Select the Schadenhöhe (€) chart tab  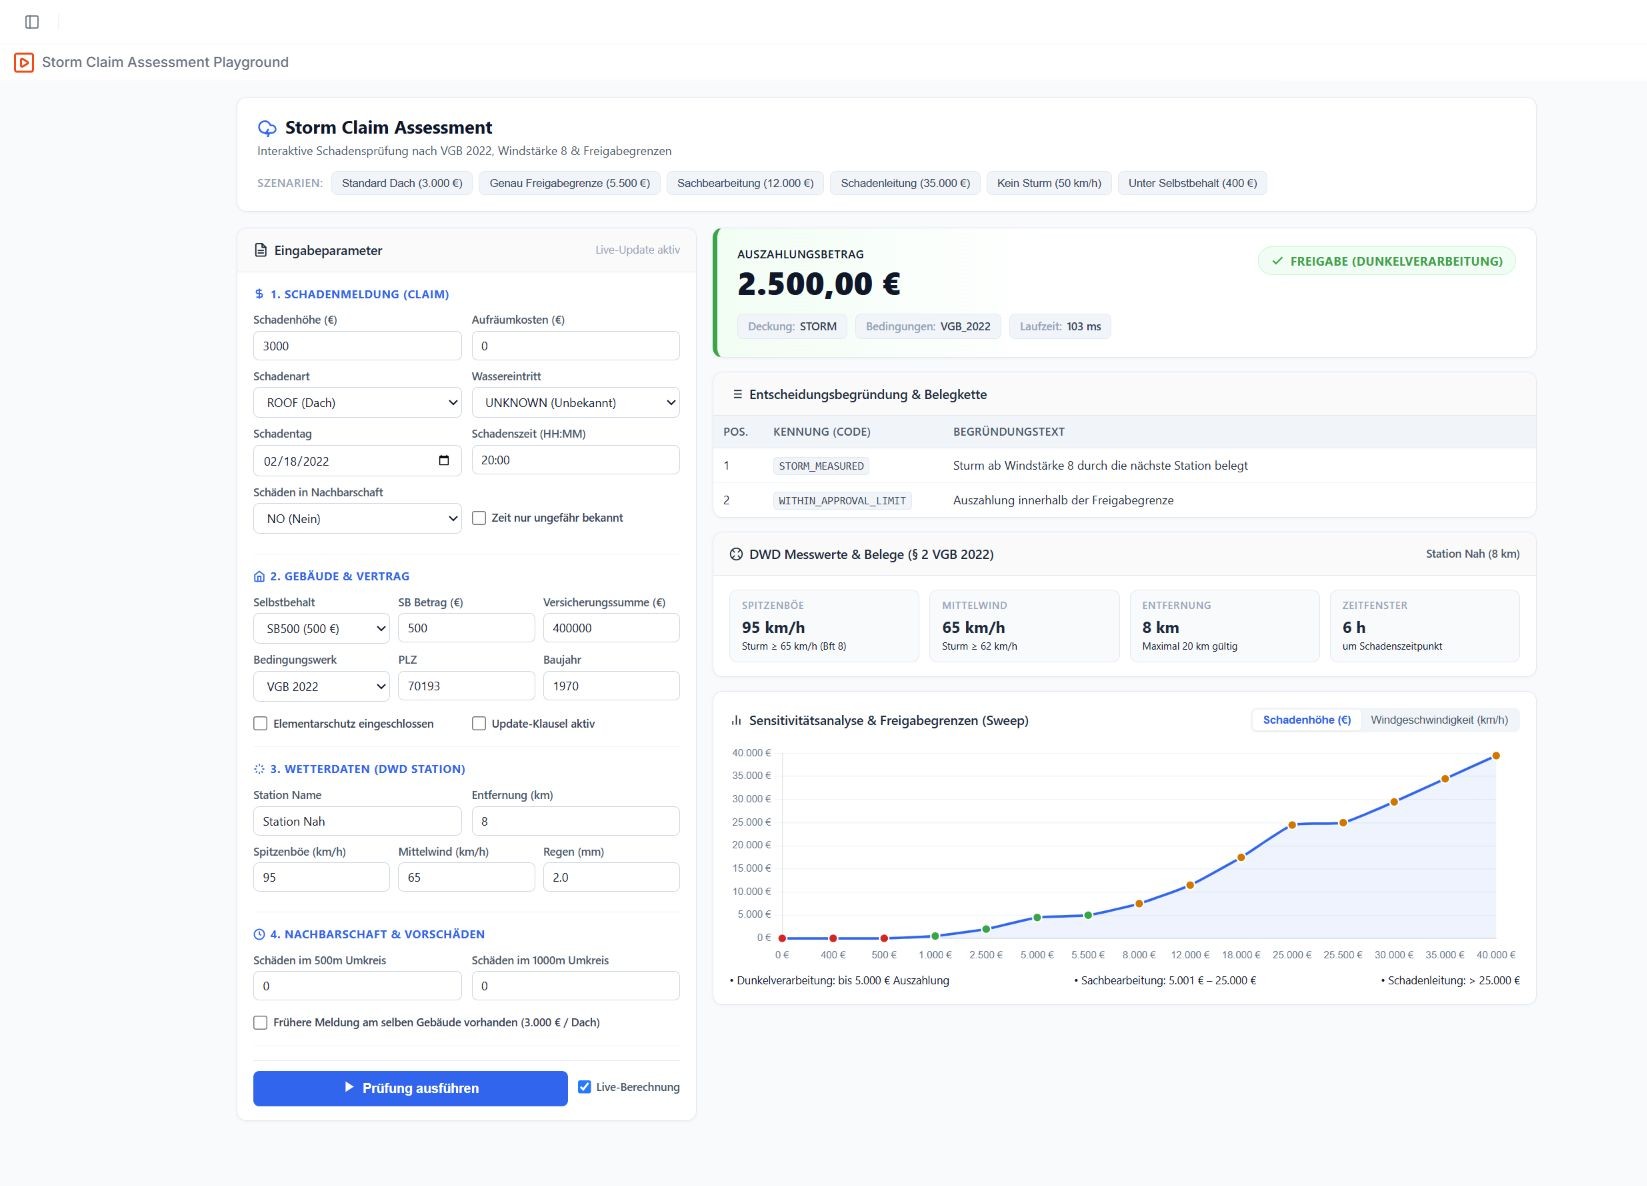[1306, 720]
